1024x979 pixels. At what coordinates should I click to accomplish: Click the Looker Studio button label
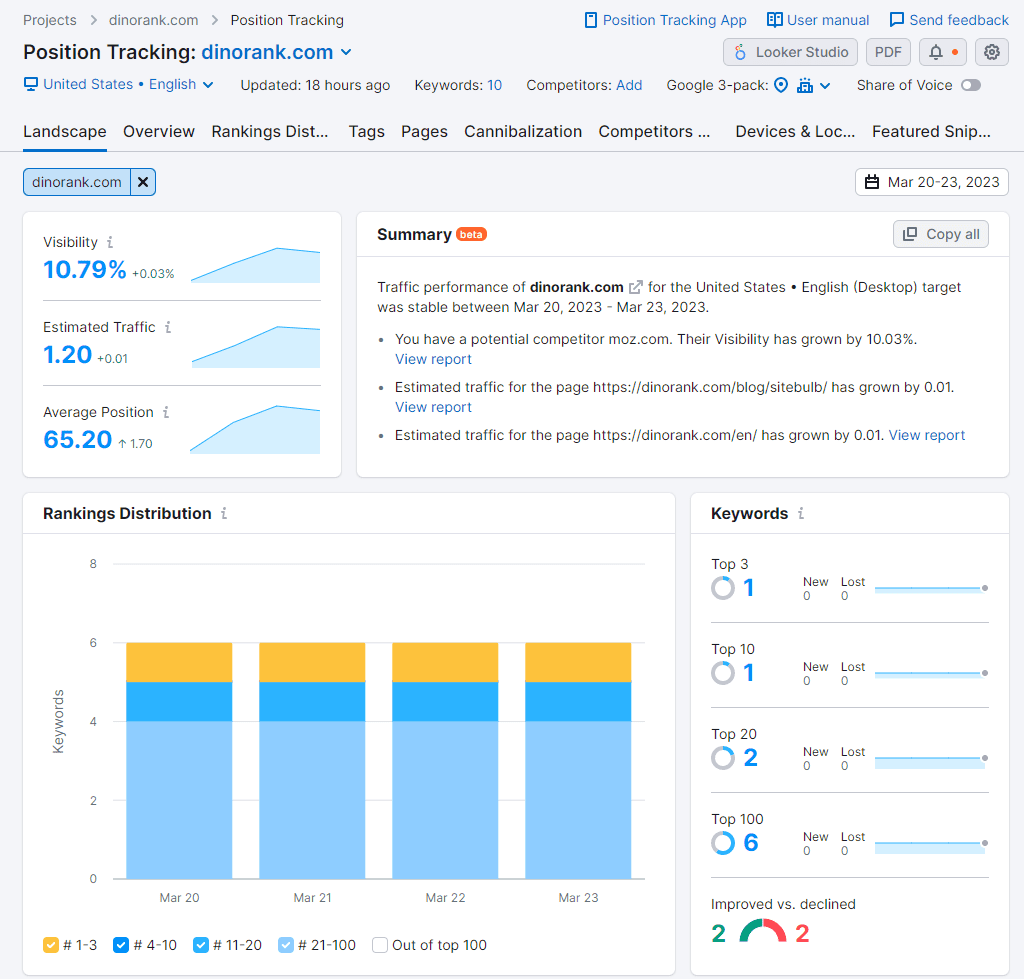click(802, 52)
